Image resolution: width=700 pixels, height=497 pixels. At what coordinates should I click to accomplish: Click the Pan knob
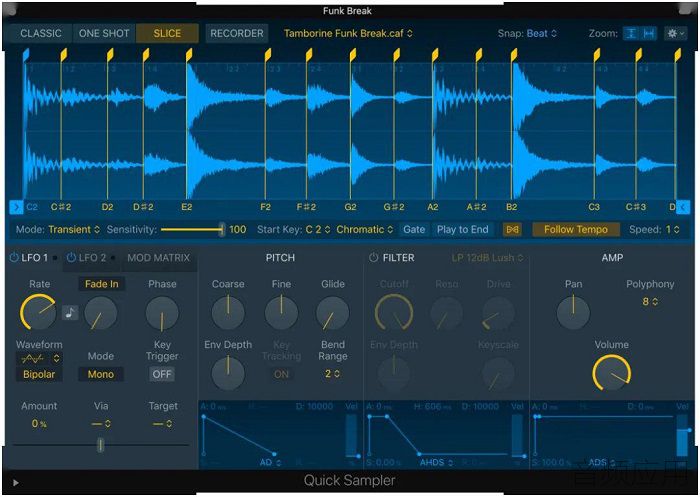[x=573, y=312]
